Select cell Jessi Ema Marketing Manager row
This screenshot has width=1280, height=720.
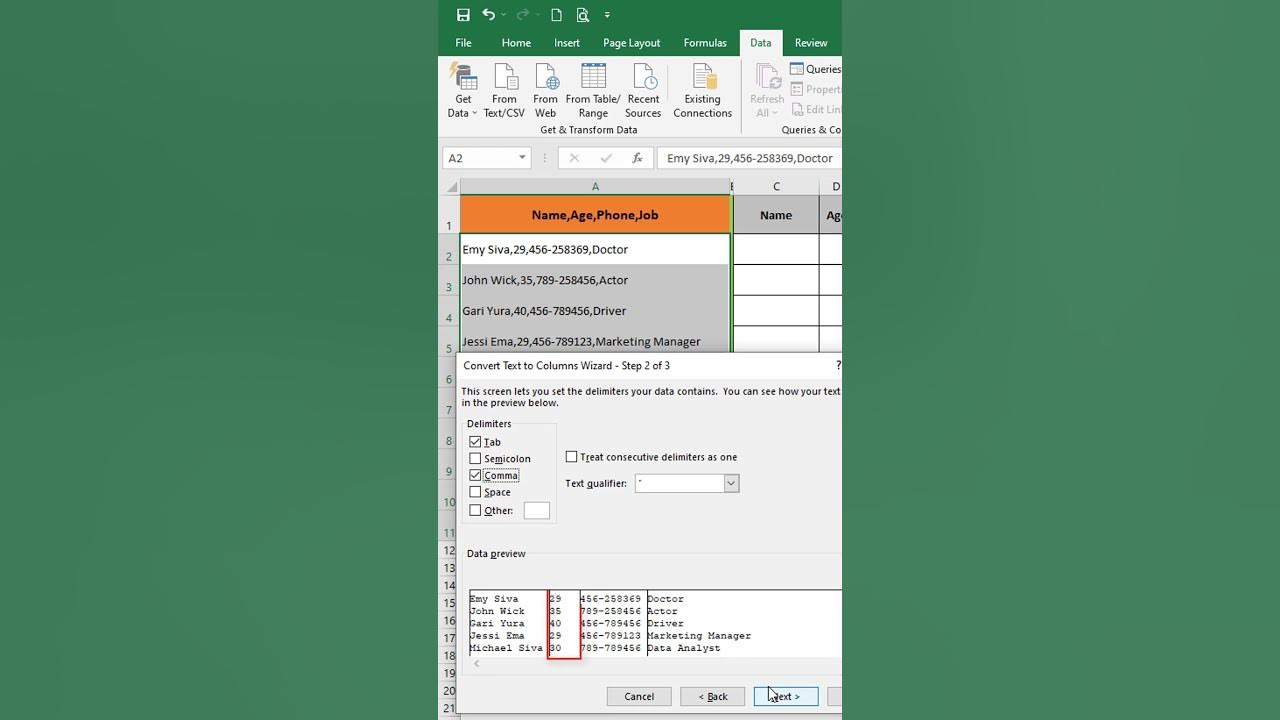point(595,340)
